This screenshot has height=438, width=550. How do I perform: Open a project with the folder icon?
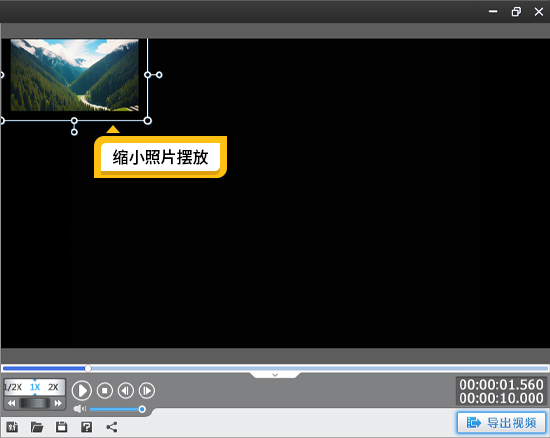click(37, 427)
